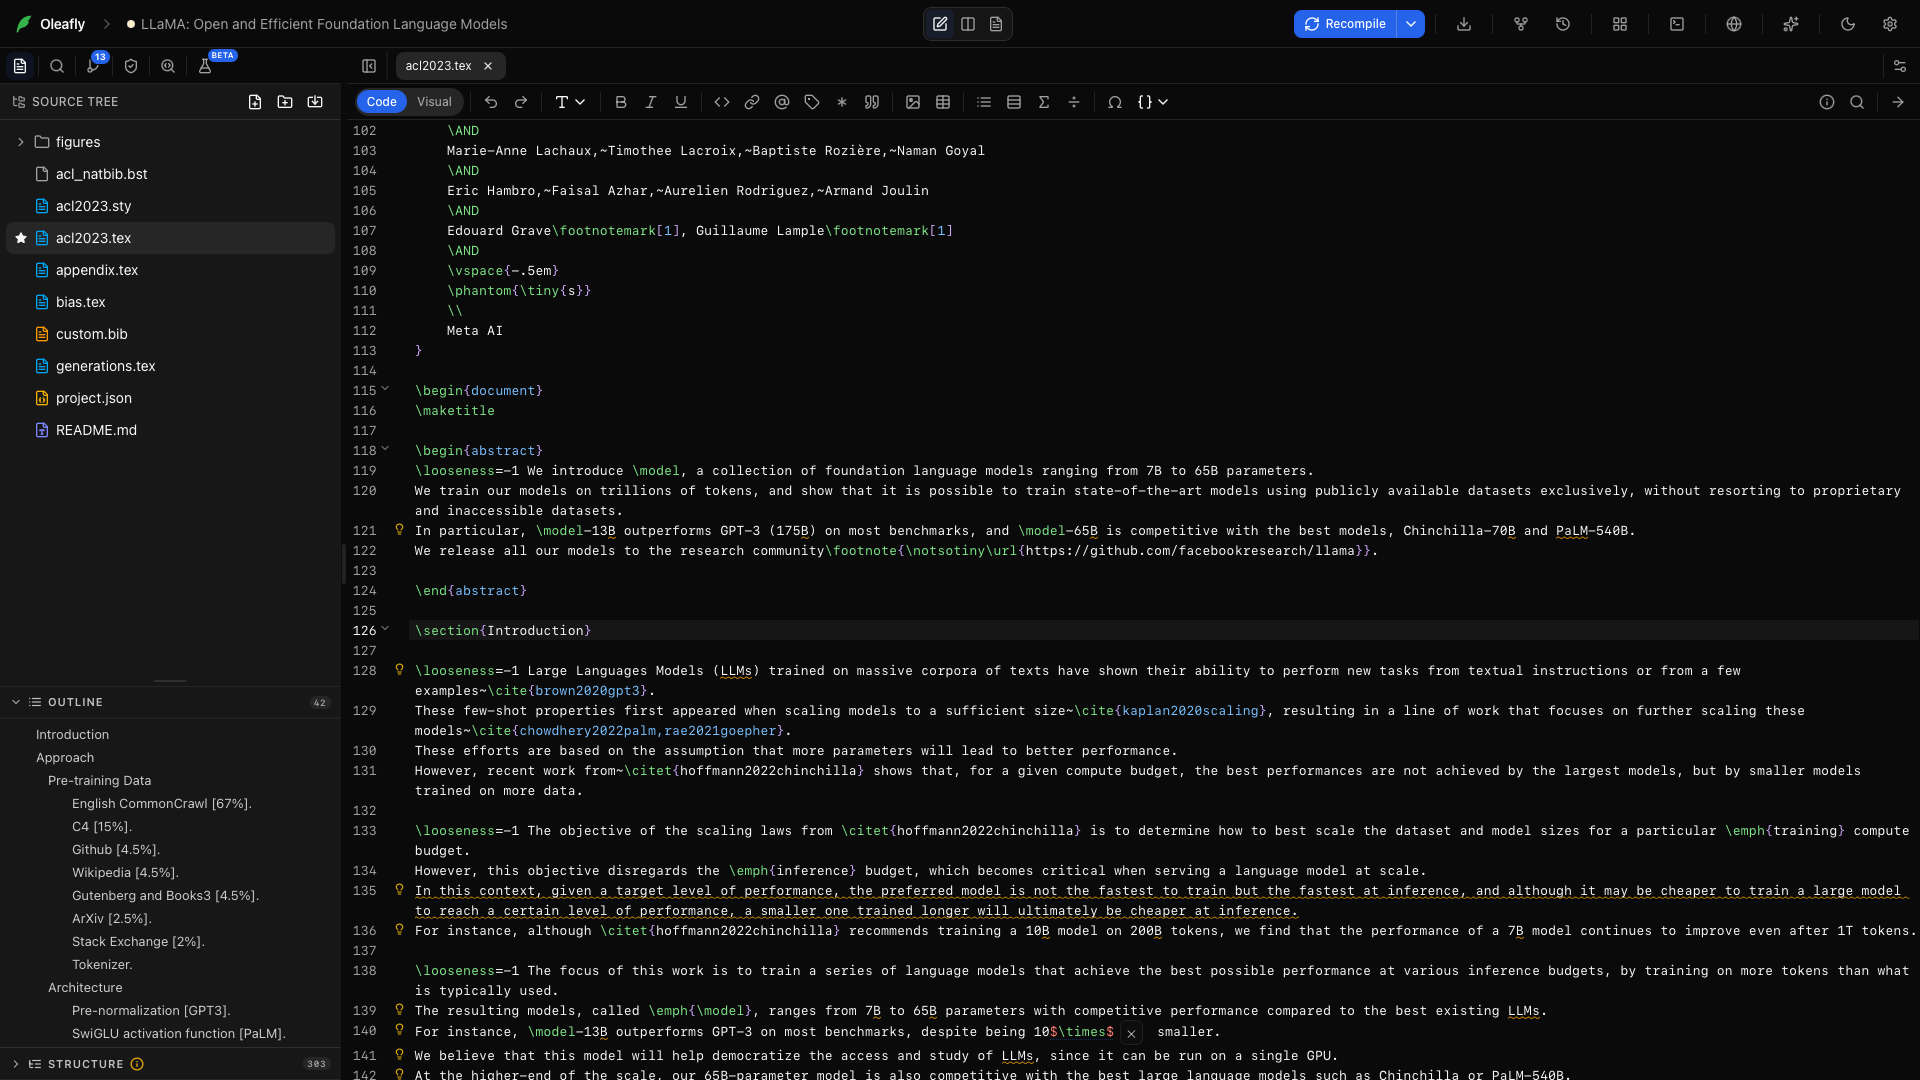Open the Recompile options dropdown arrow
Viewport: 1920px width, 1080px height.
point(1411,24)
